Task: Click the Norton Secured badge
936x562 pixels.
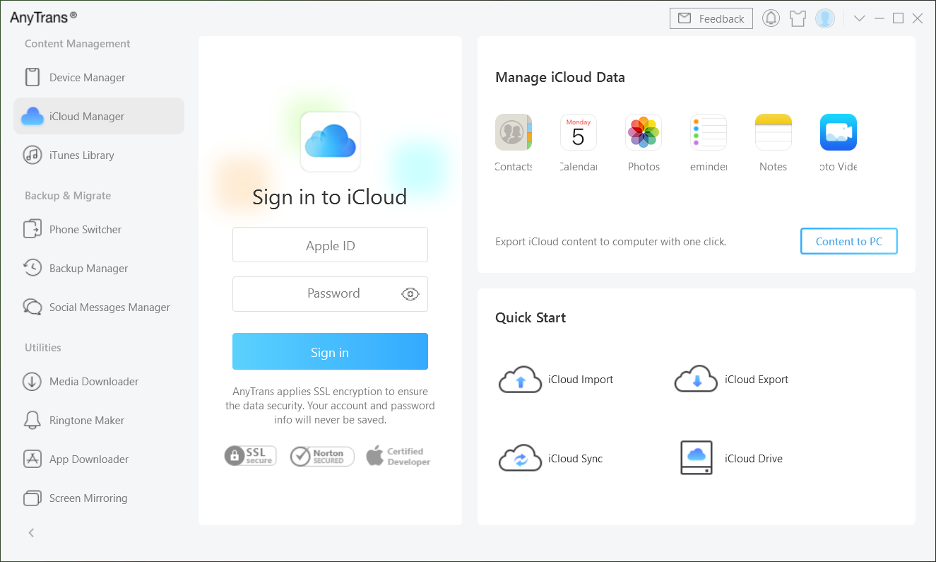Action: tap(322, 456)
